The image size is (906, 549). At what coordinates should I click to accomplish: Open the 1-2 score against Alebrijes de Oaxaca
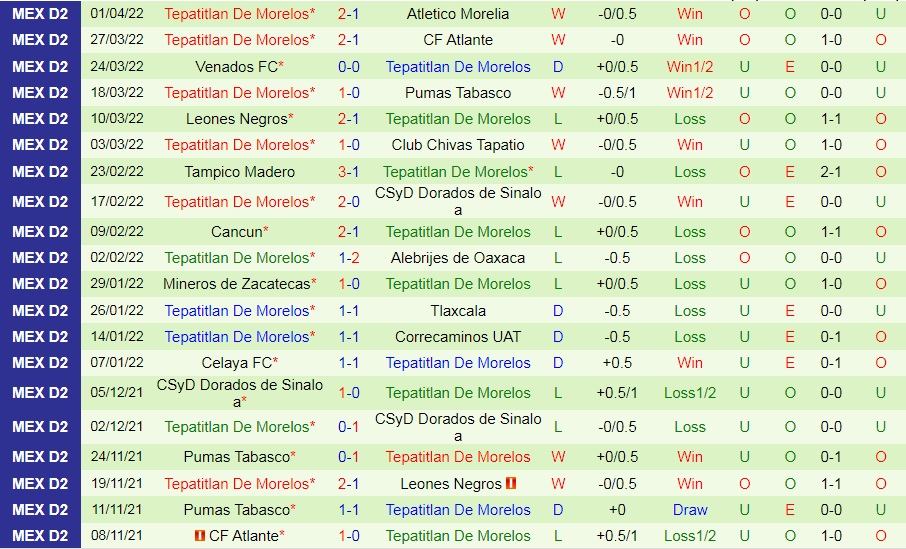pos(349,258)
